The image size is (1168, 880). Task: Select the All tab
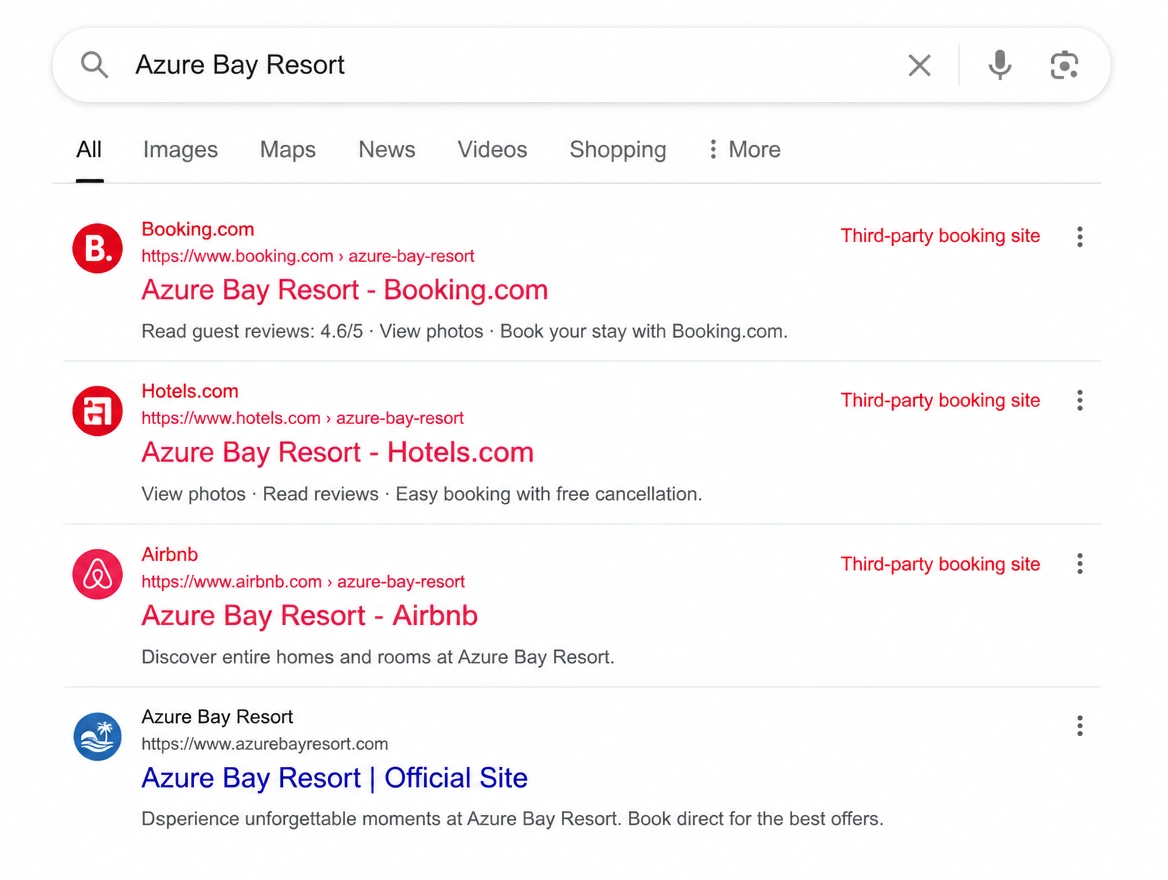pyautogui.click(x=89, y=150)
